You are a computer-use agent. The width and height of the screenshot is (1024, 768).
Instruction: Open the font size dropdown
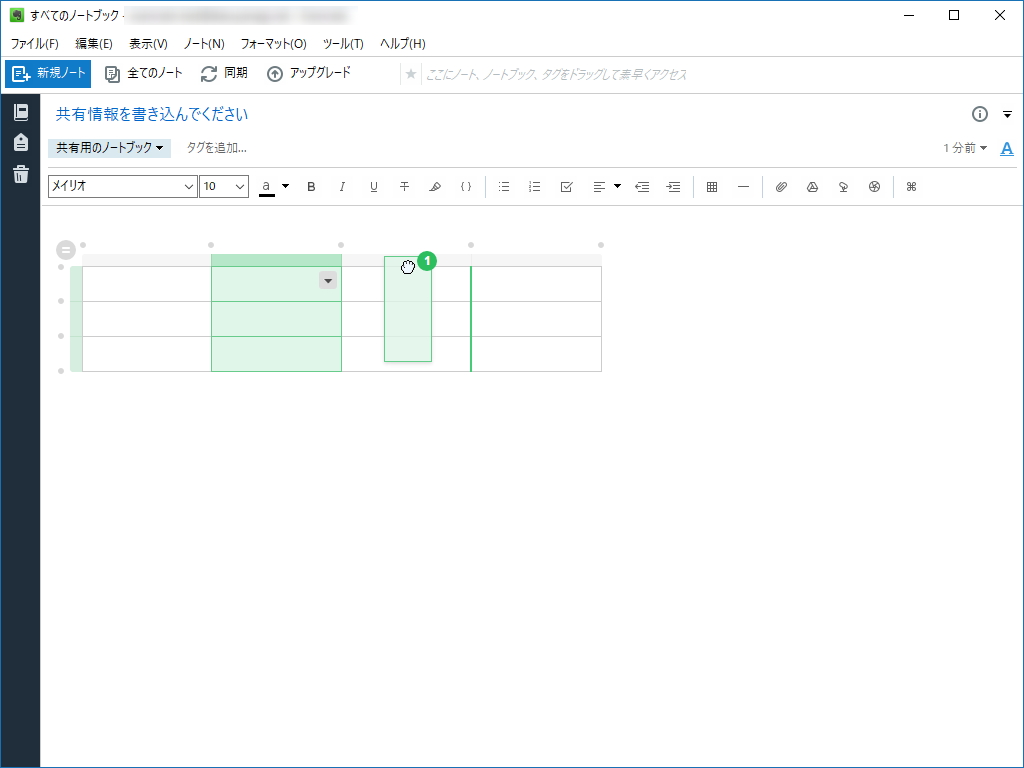pyautogui.click(x=223, y=187)
